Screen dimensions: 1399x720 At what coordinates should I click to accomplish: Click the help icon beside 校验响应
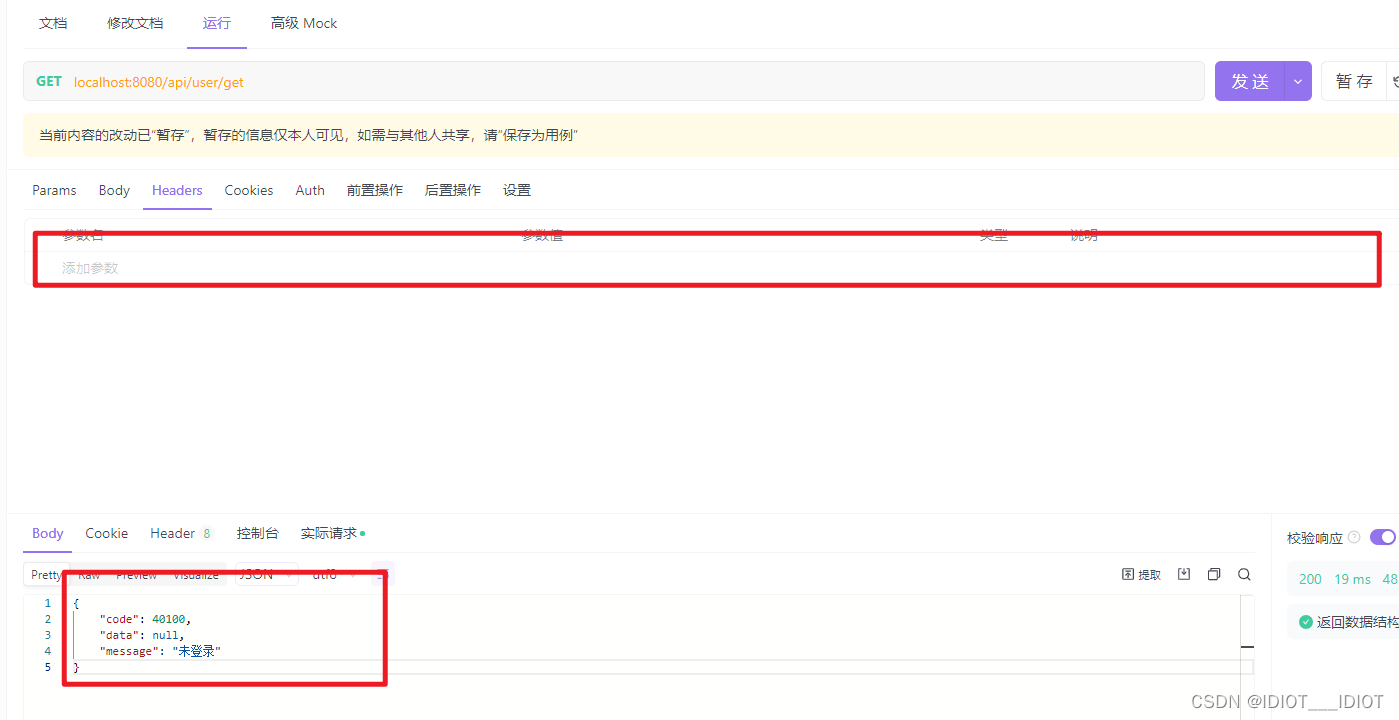(x=1354, y=537)
